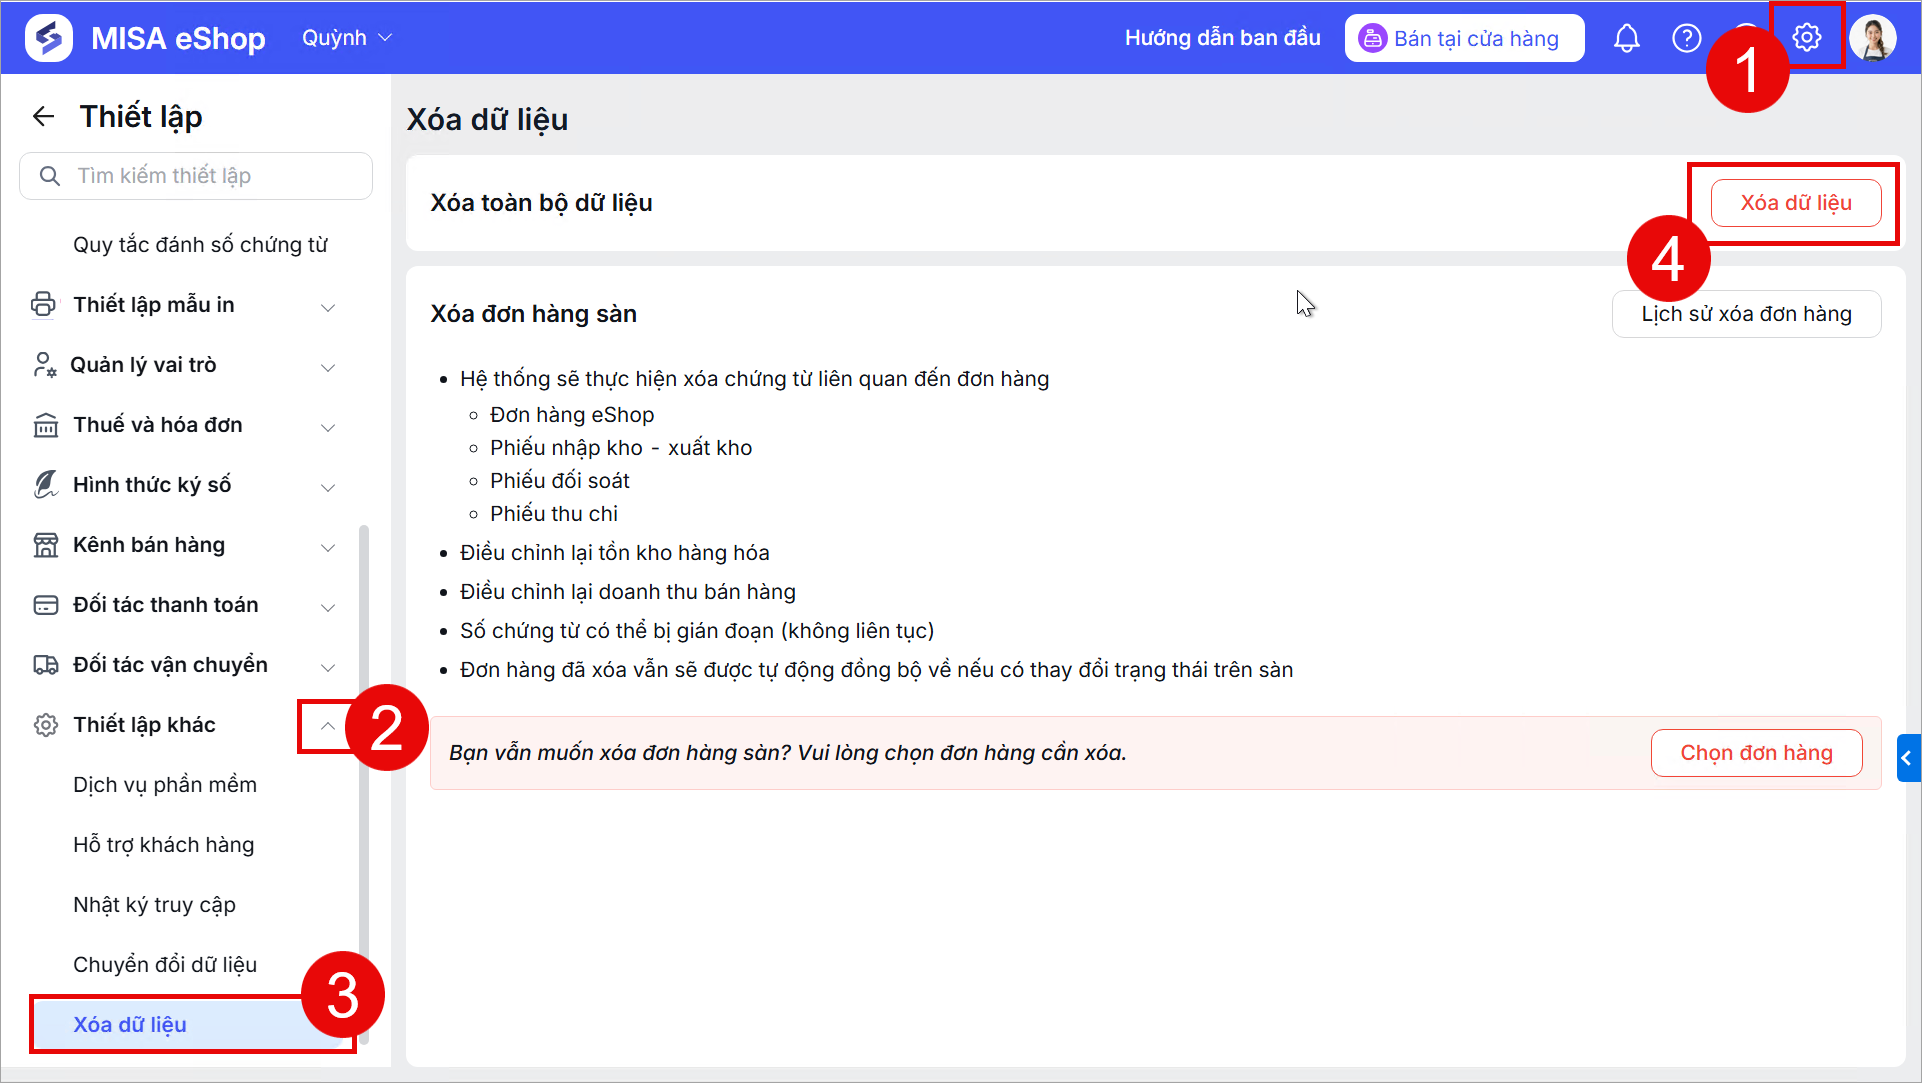This screenshot has height=1083, width=1922.
Task: Open the help question mark icon
Action: pyautogui.click(x=1687, y=38)
